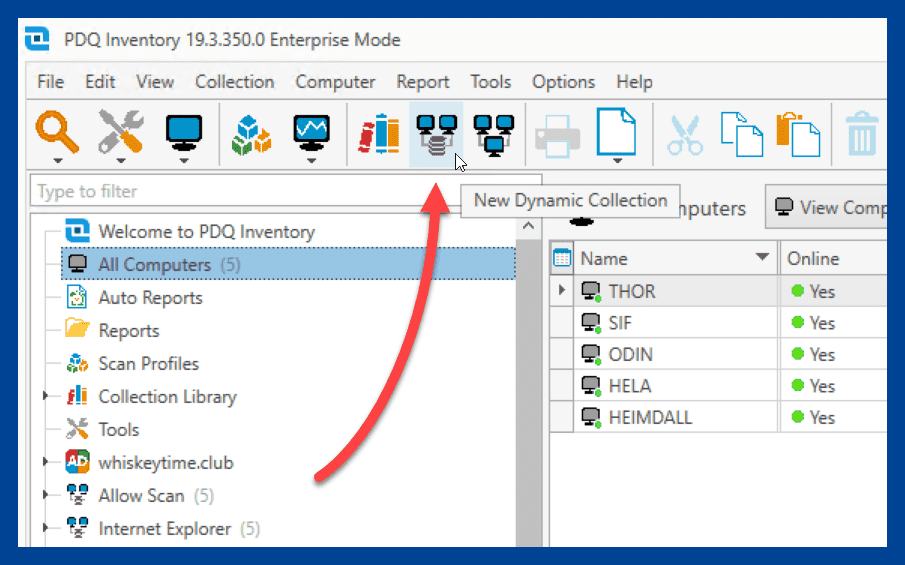Click the PDQ Inventory logo in title bar
This screenshot has height=565, width=905.
pyautogui.click(x=37, y=39)
